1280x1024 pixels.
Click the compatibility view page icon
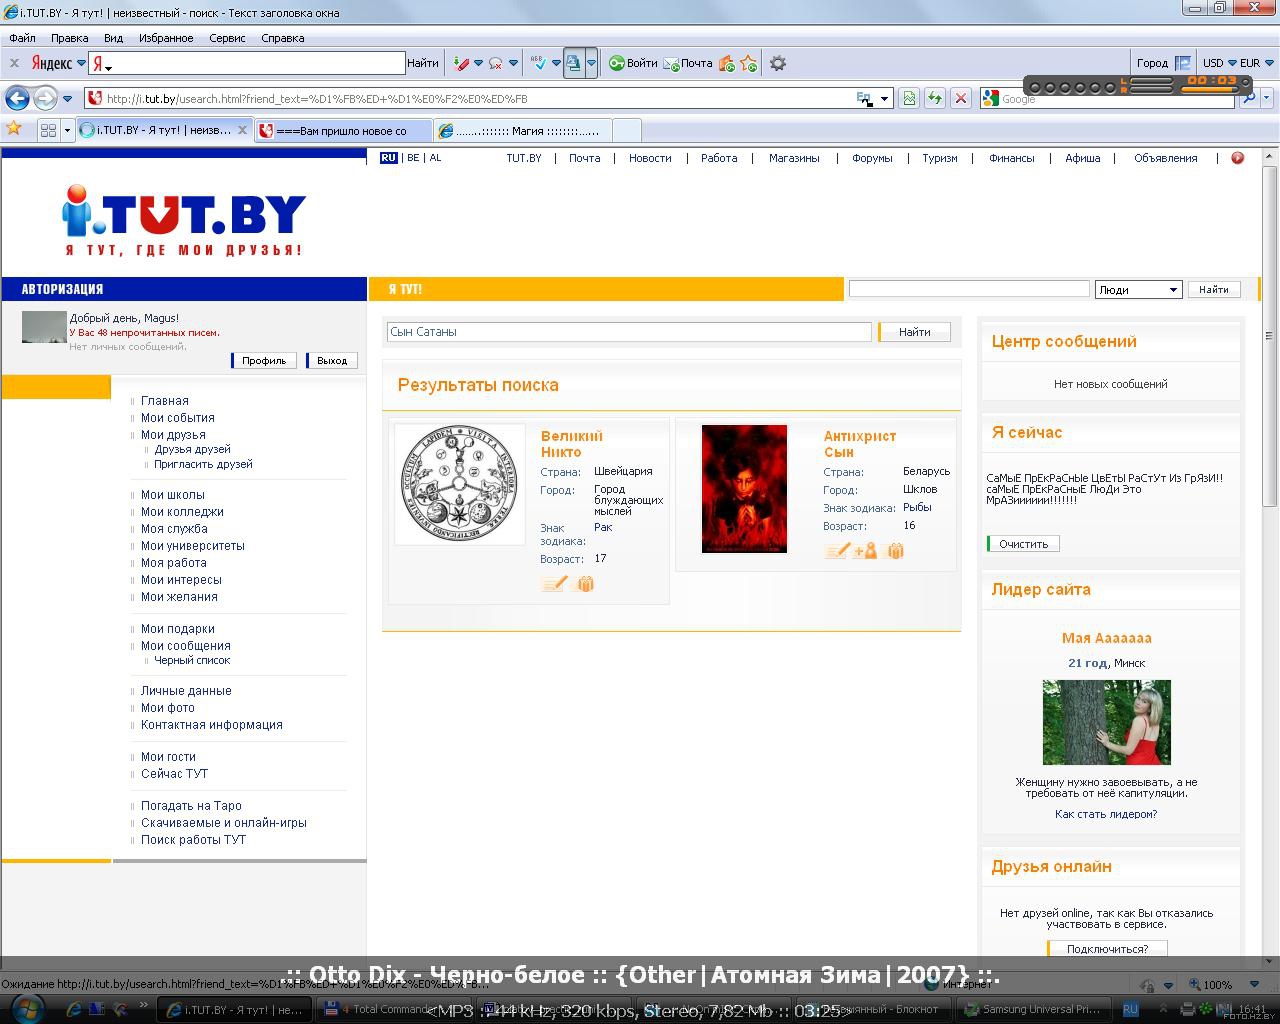pyautogui.click(x=909, y=98)
